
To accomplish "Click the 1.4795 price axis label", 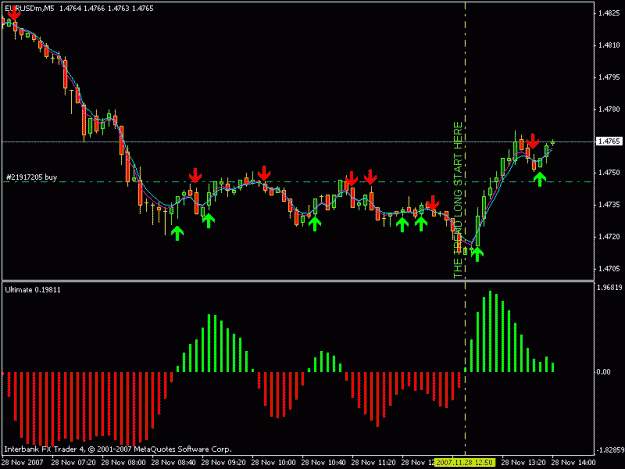I will pos(609,77).
